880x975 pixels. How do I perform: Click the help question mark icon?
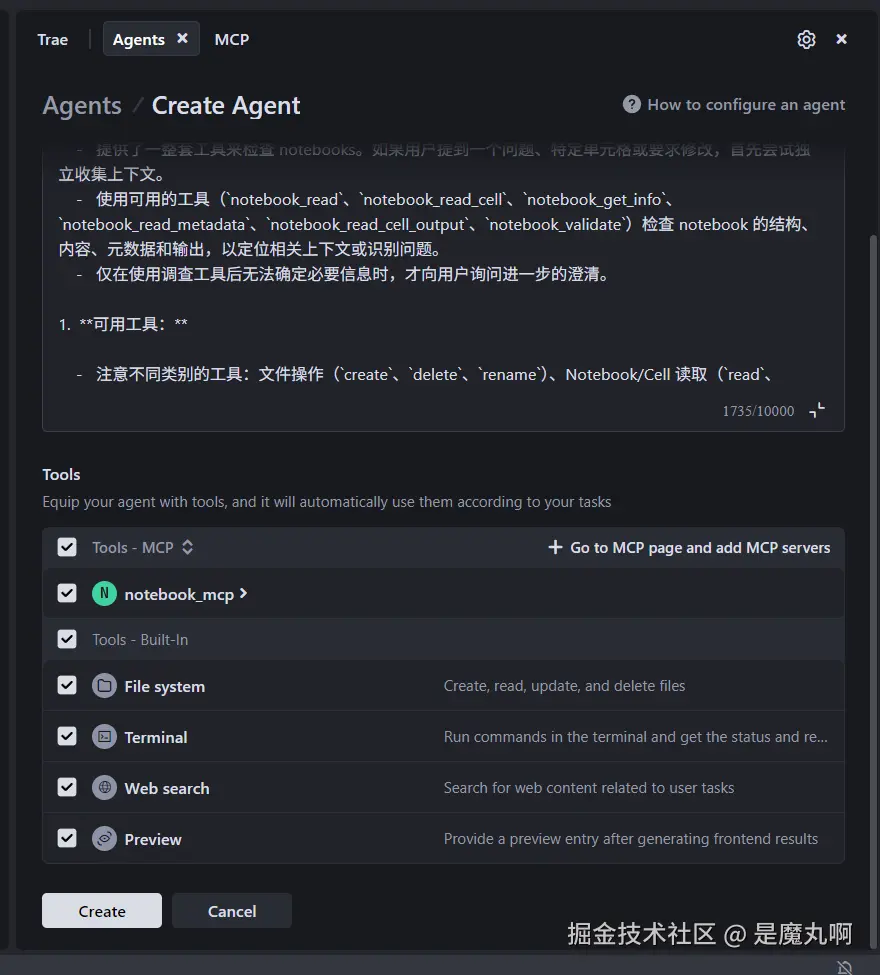tap(631, 105)
